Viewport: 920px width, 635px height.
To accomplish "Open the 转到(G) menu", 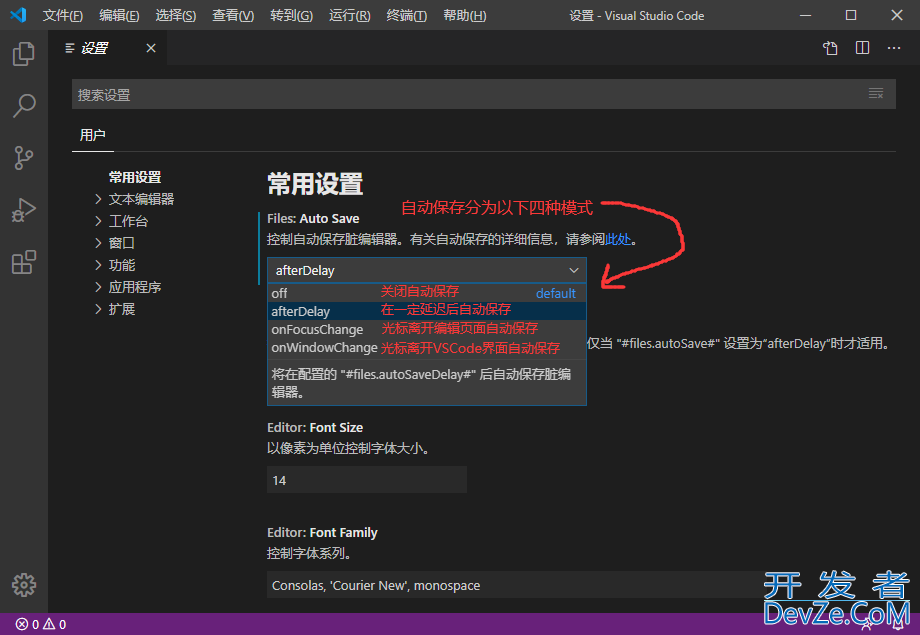I will 291,15.
